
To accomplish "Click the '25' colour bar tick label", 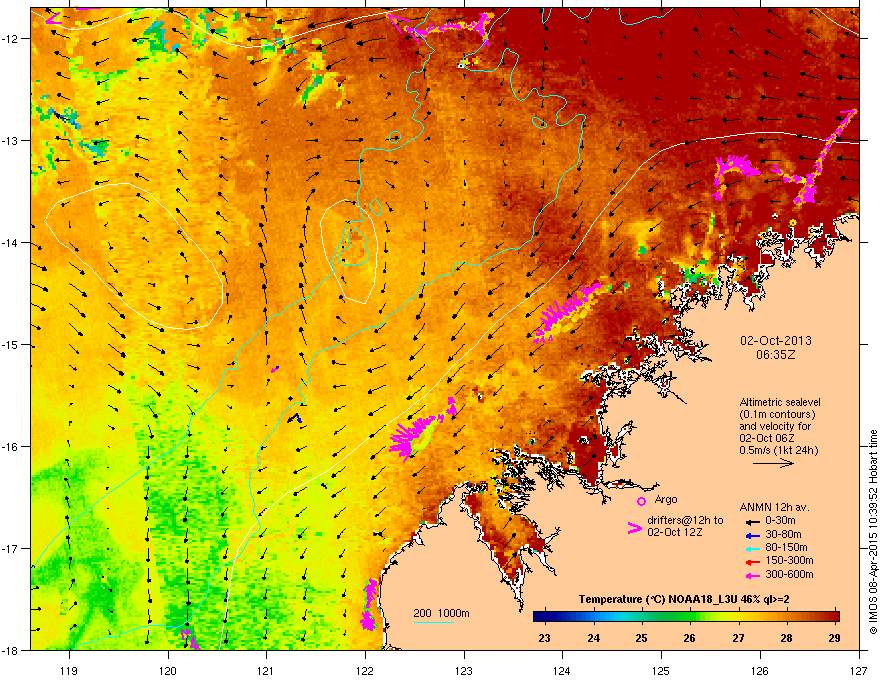I will pos(641,638).
